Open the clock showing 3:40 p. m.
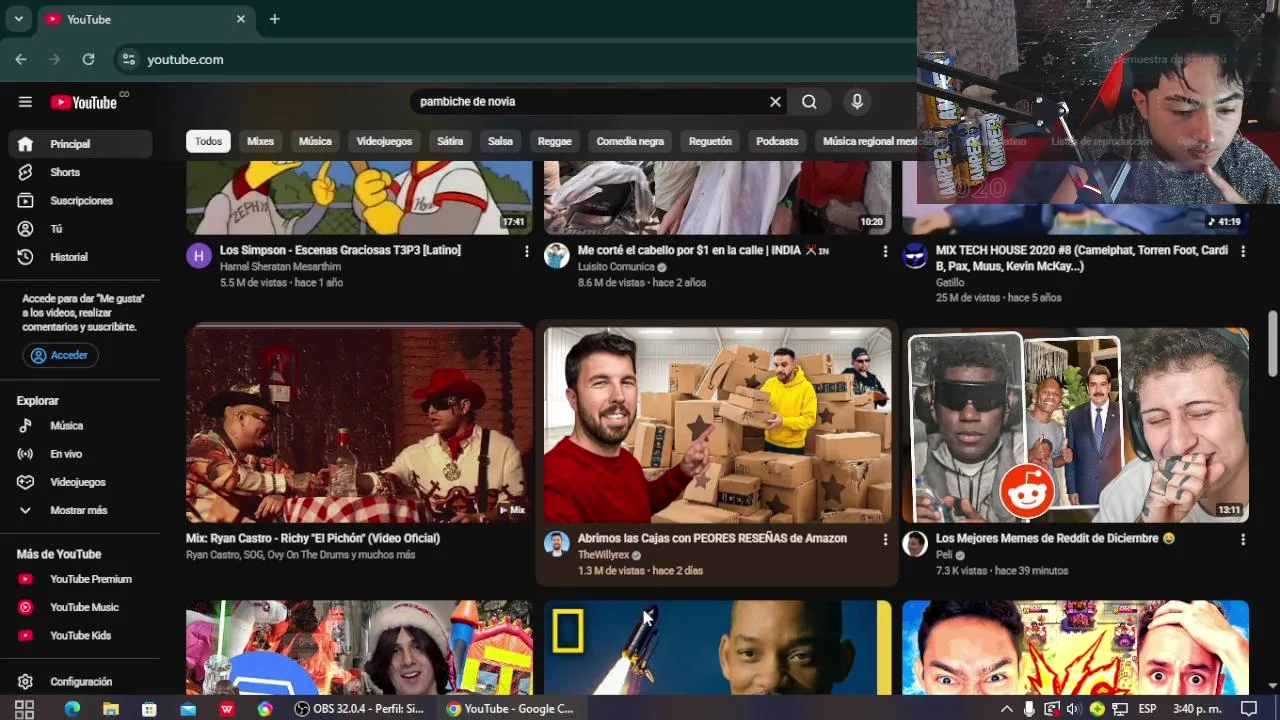The width and height of the screenshot is (1280, 720). (1197, 709)
